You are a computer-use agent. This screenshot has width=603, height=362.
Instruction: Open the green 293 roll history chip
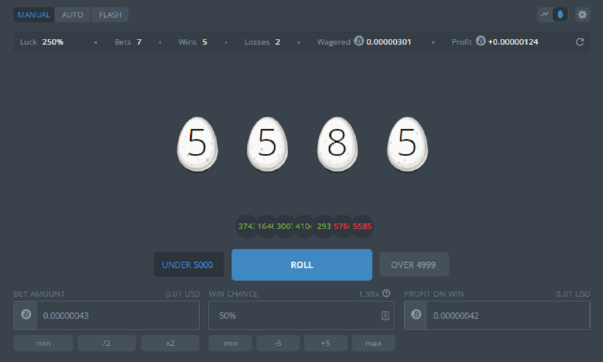coord(323,226)
